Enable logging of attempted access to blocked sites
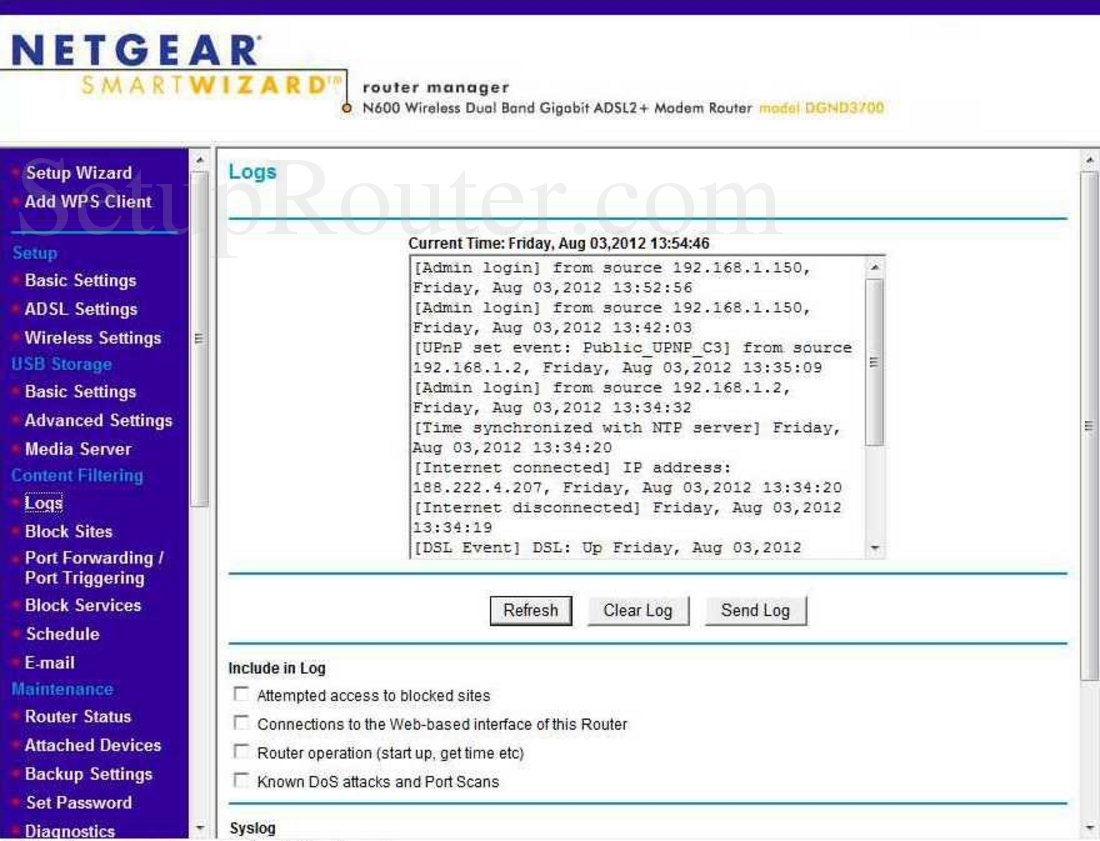 coord(240,694)
